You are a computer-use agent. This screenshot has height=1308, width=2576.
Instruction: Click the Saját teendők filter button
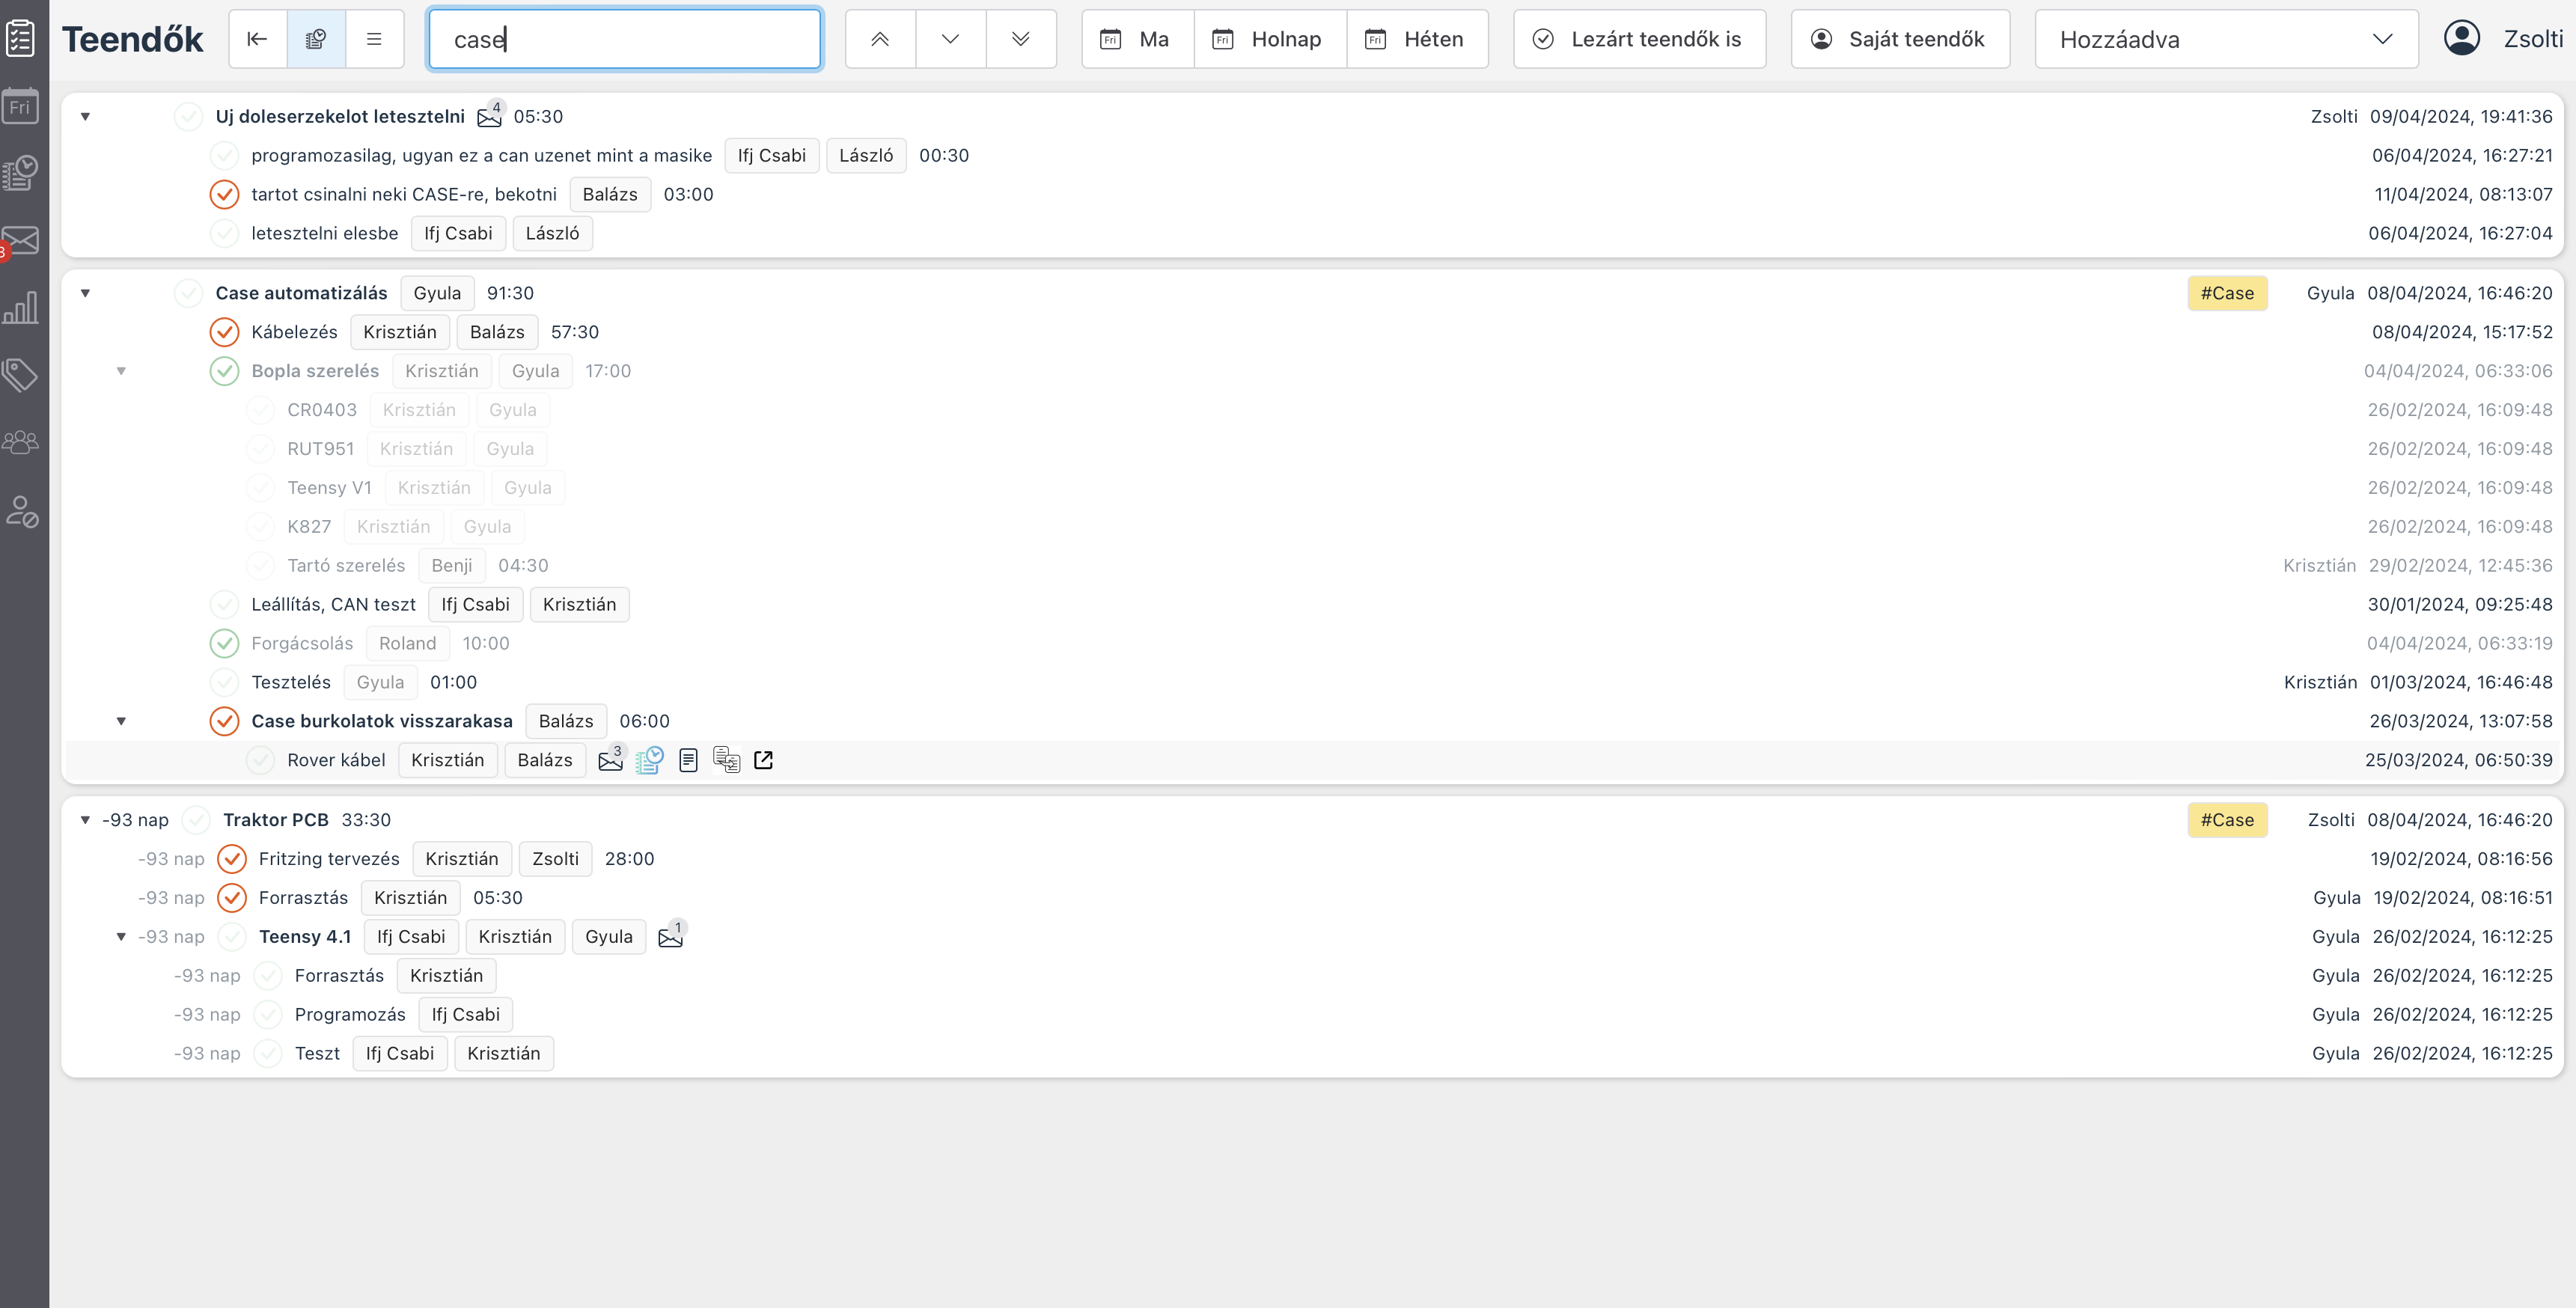[1899, 39]
